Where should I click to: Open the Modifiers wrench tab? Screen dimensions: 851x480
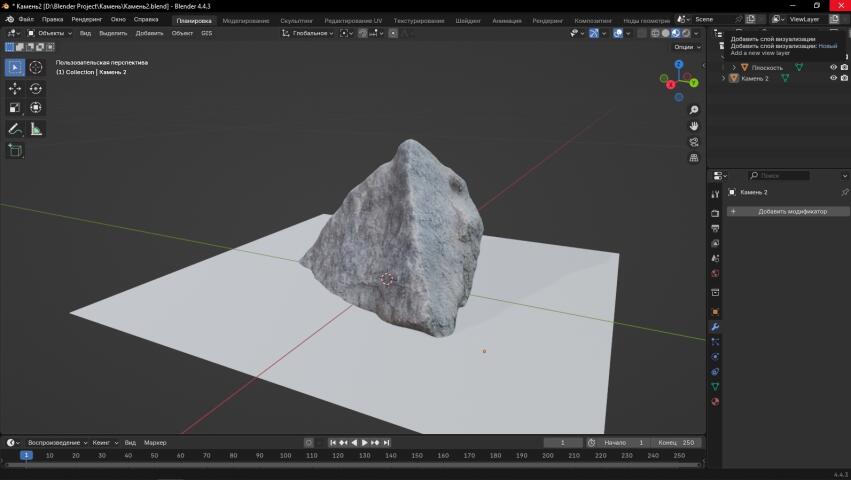point(715,327)
